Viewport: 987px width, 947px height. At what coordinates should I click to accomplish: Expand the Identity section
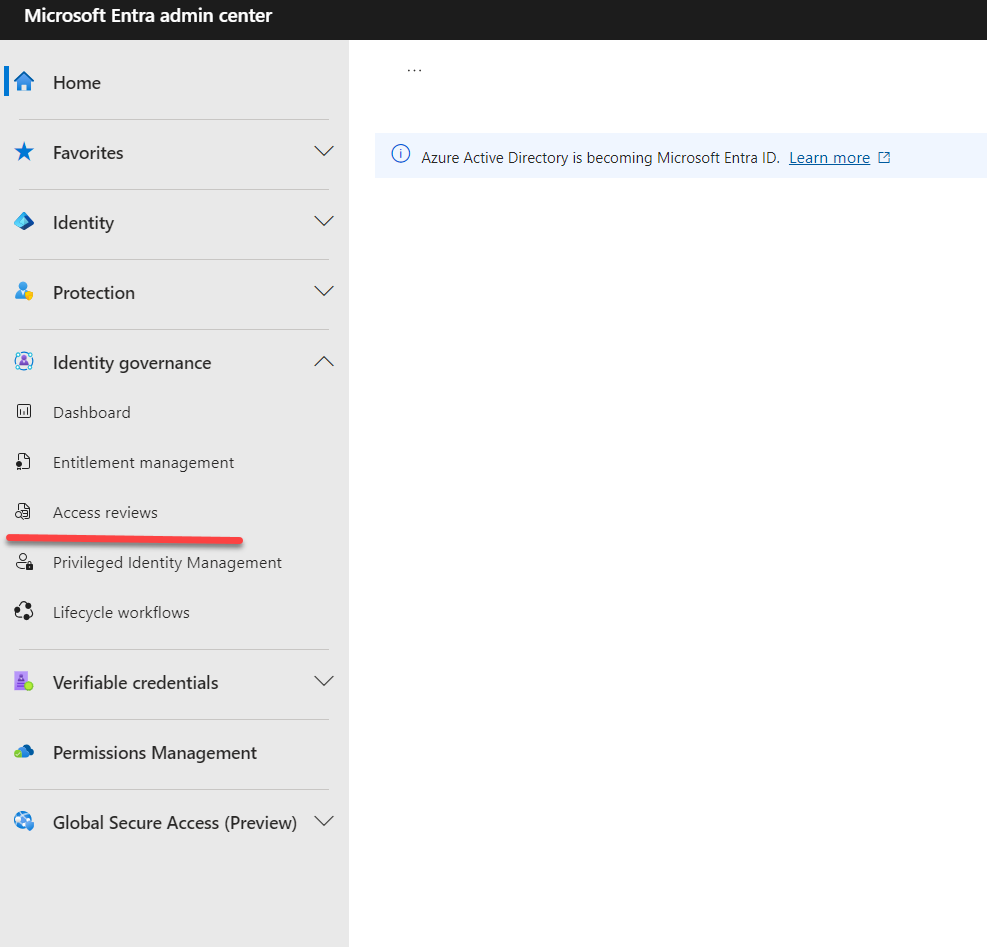(x=323, y=221)
